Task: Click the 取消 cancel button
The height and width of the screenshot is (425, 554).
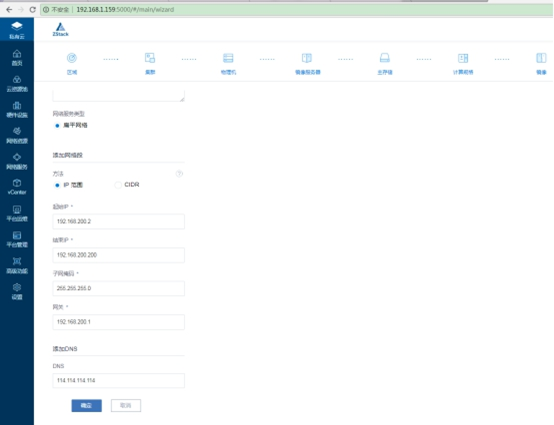Action: coord(126,406)
